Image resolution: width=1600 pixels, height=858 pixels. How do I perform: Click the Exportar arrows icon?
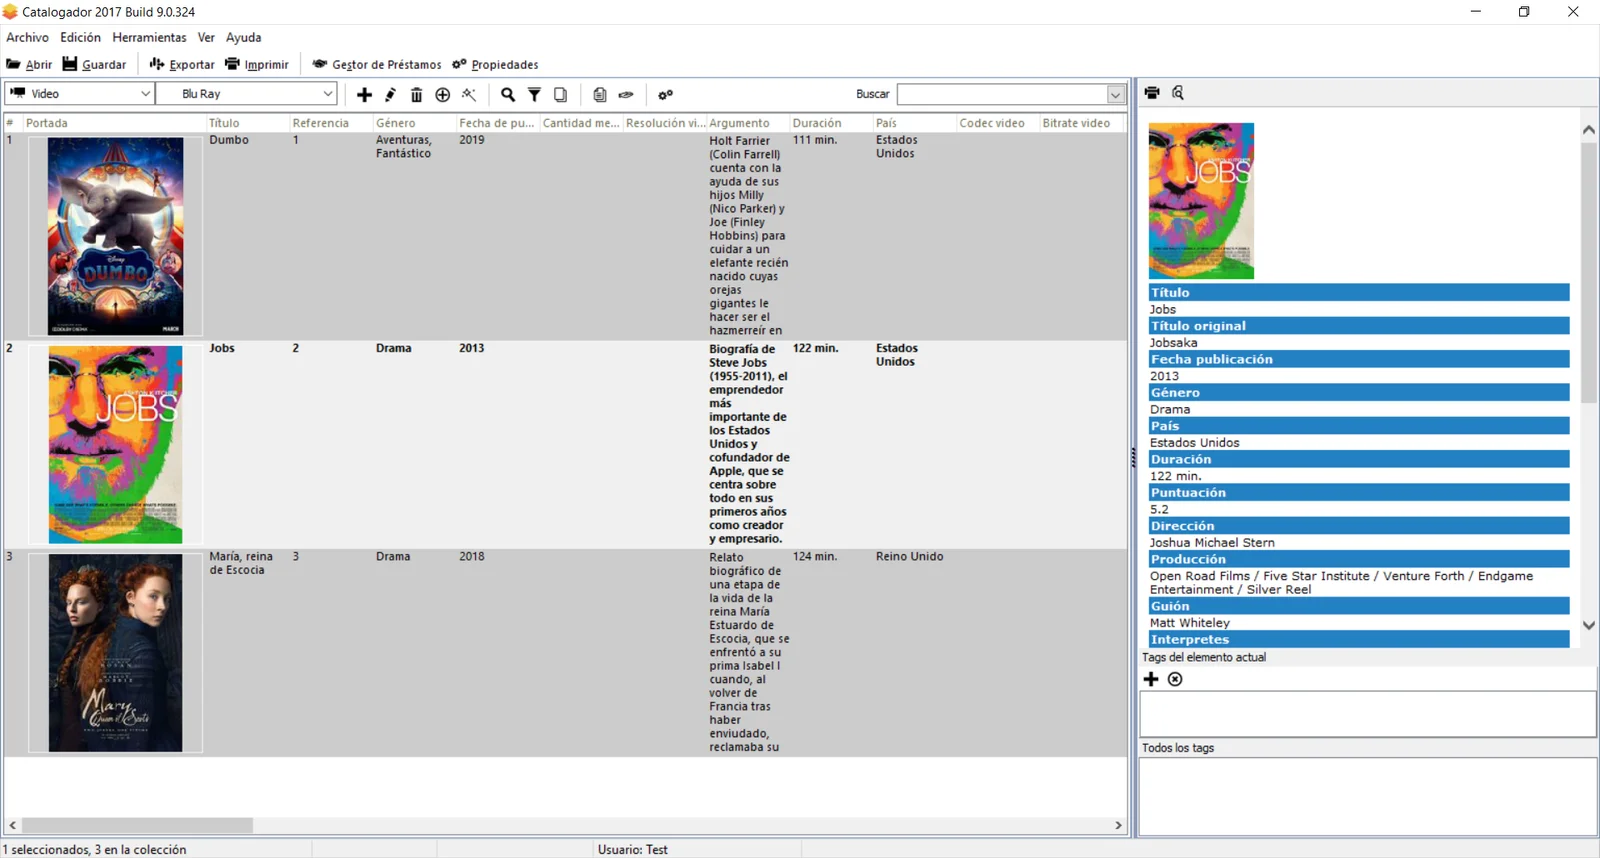157,64
